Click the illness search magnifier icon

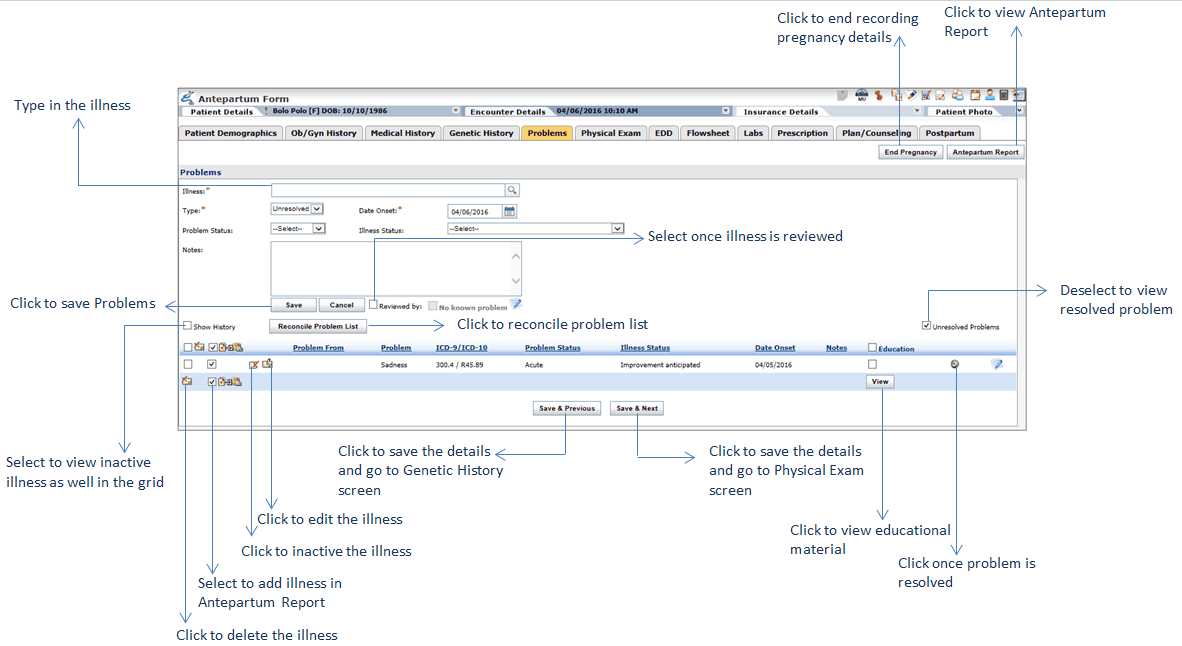512,189
